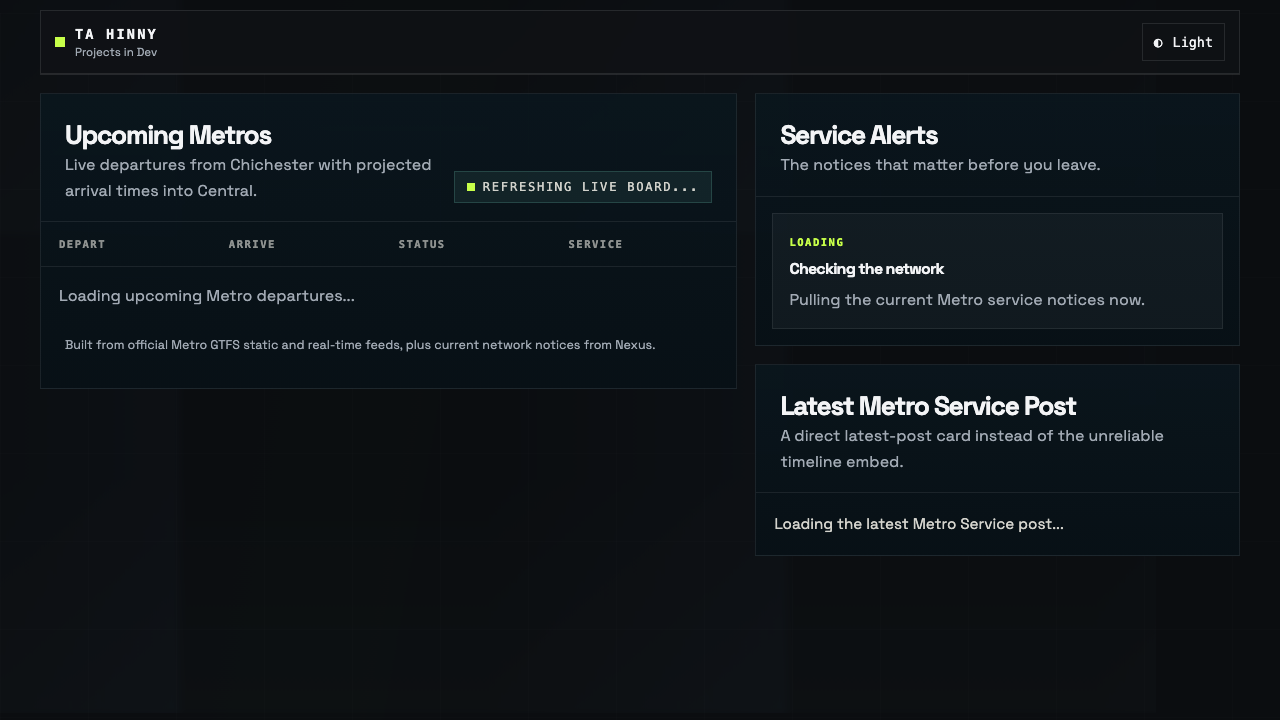Viewport: 1280px width, 720px height.
Task: Click the TA HINNY site title
Action: coord(116,34)
